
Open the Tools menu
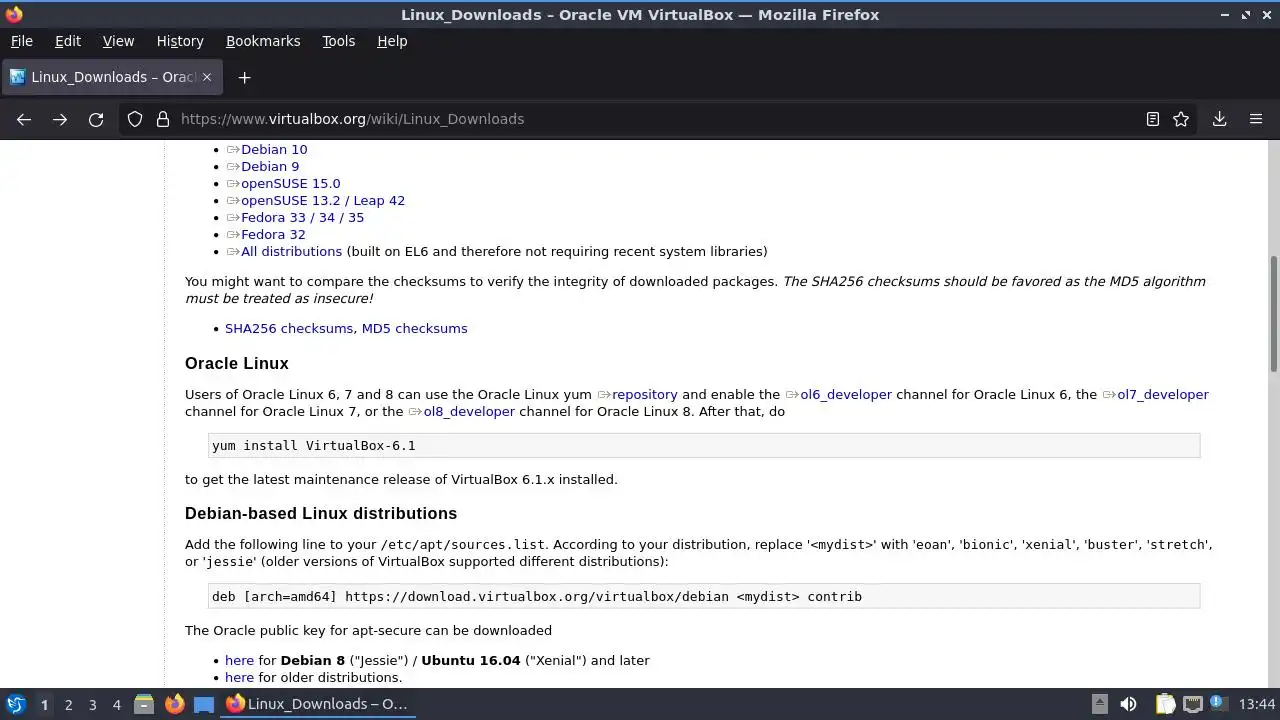338,41
